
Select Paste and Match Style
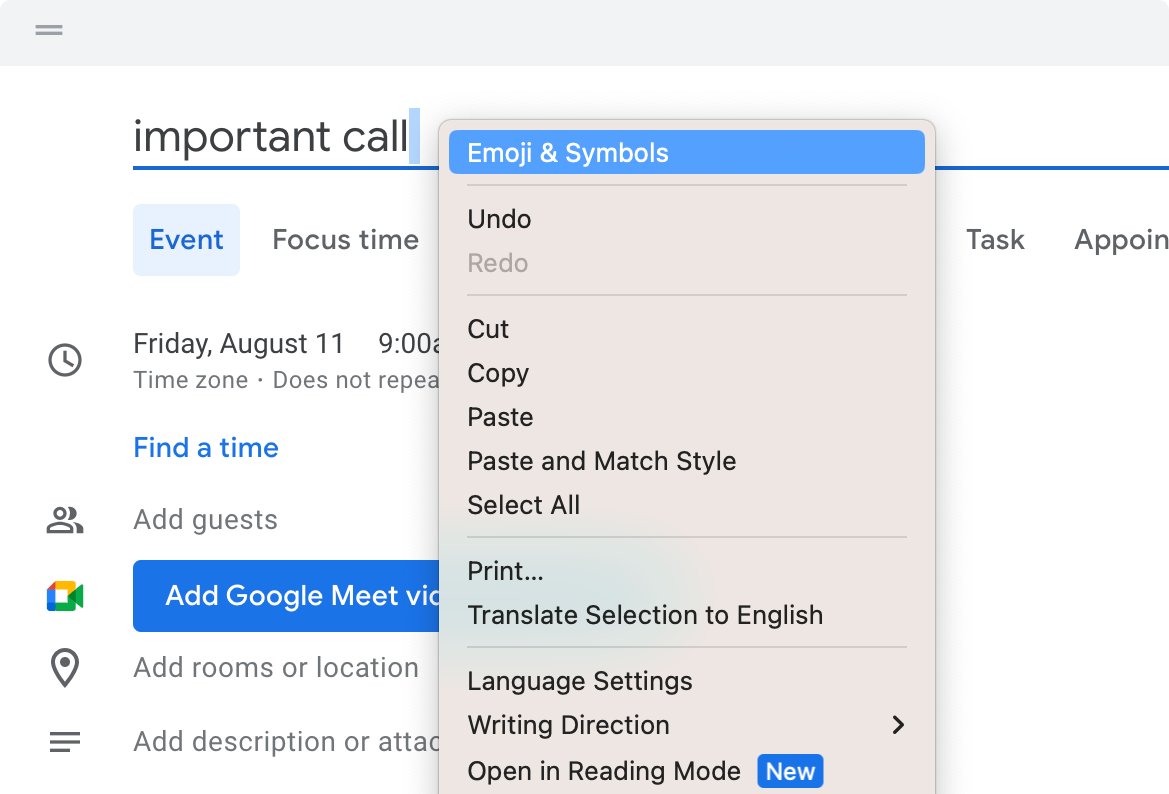pos(687,461)
